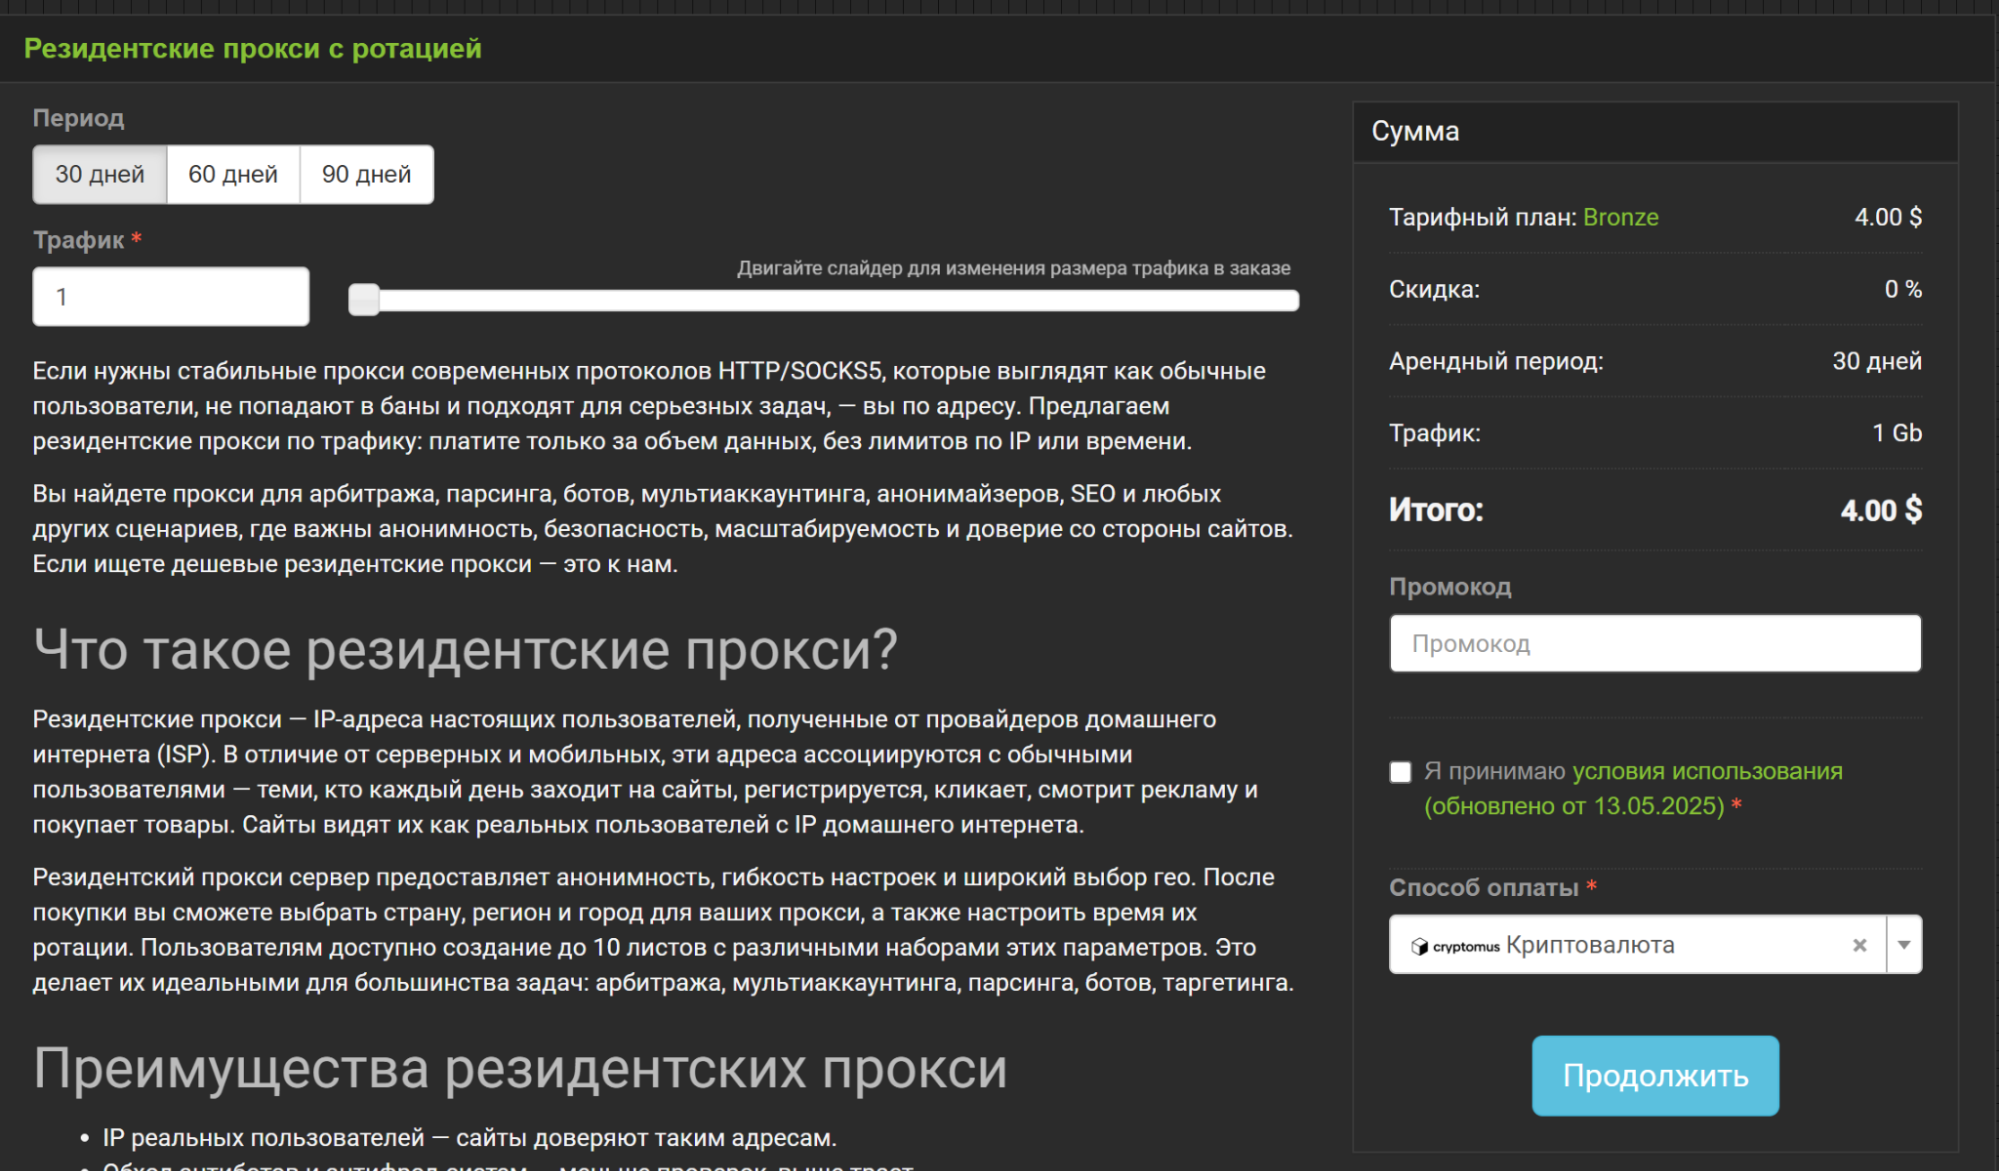Switch to the 60 дней period tab
The height and width of the screenshot is (1172, 1999).
pyautogui.click(x=233, y=173)
